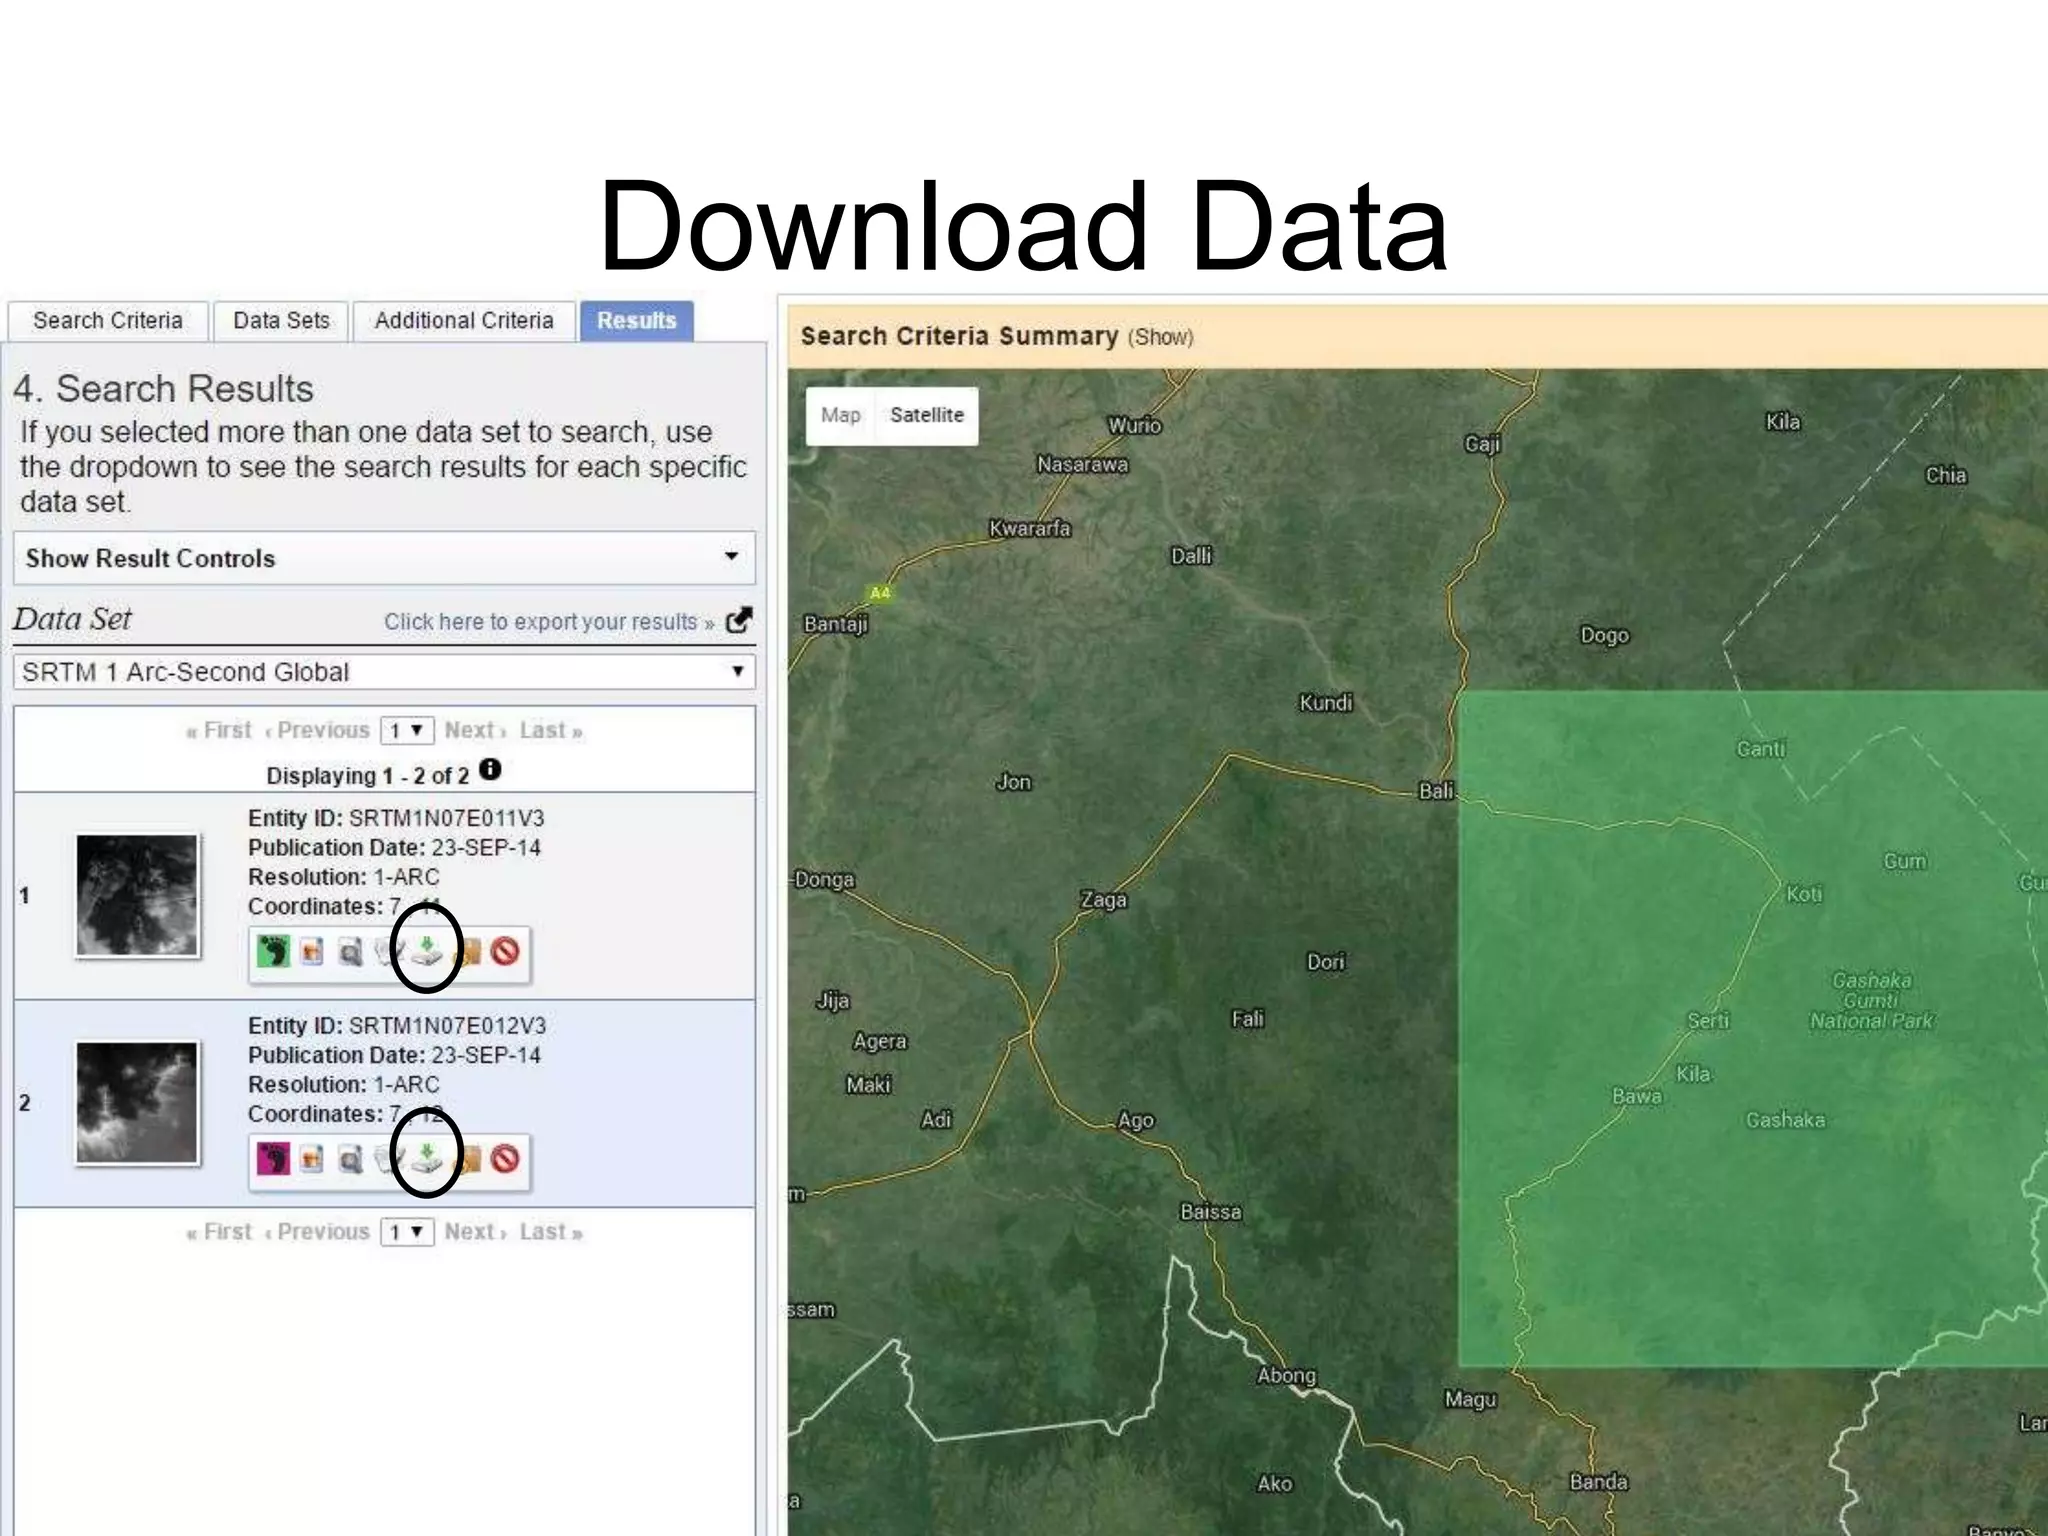Click Gashaka Gumti National Park map label
This screenshot has width=2048, height=1536.
(x=1871, y=1001)
